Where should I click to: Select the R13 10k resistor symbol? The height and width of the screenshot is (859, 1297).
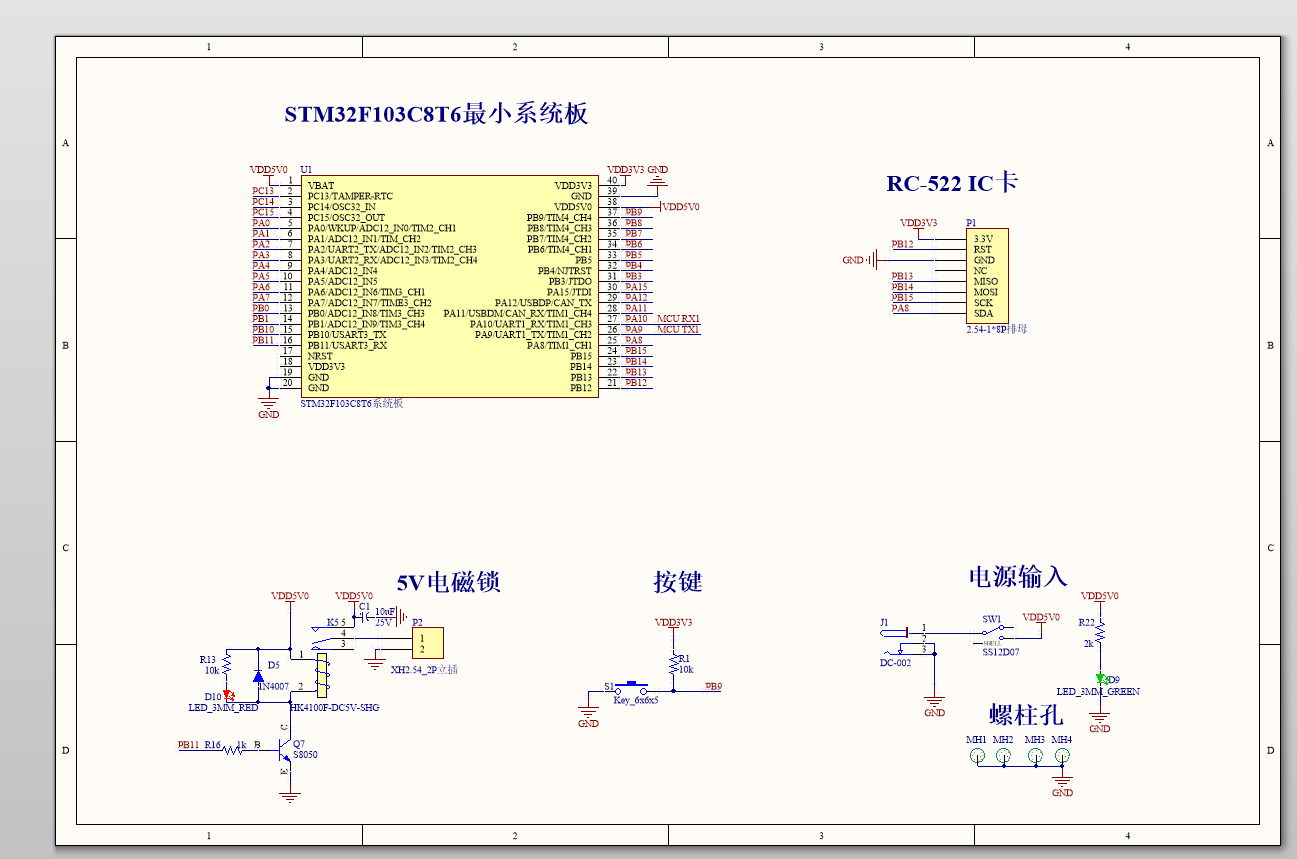(227, 663)
